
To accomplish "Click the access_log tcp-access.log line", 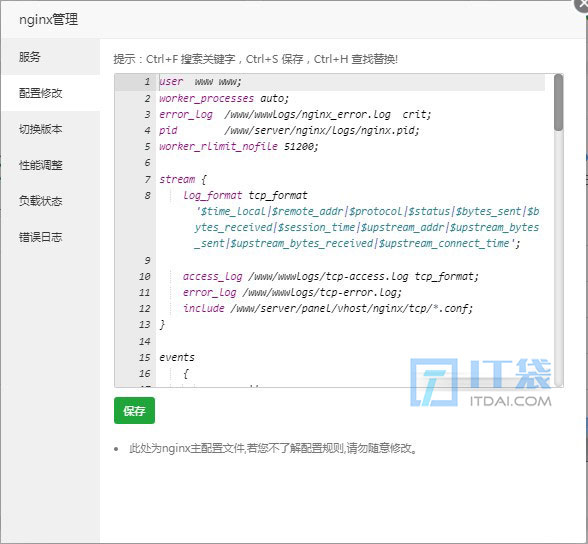I will coord(331,277).
